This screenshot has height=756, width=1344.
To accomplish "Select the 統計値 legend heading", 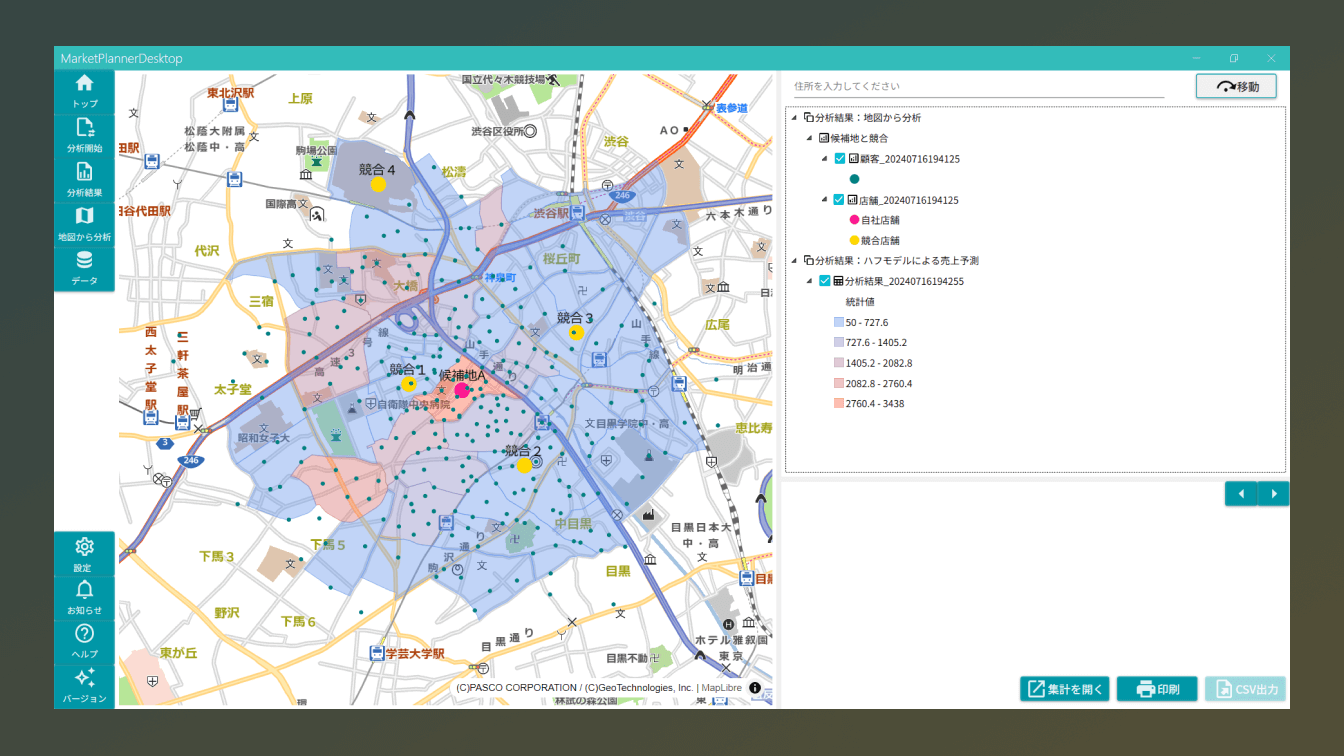I will pos(860,302).
